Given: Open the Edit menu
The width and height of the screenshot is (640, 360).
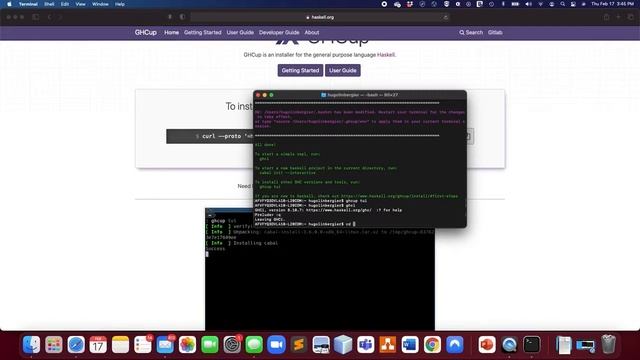Looking at the screenshot, I should 65,4.
